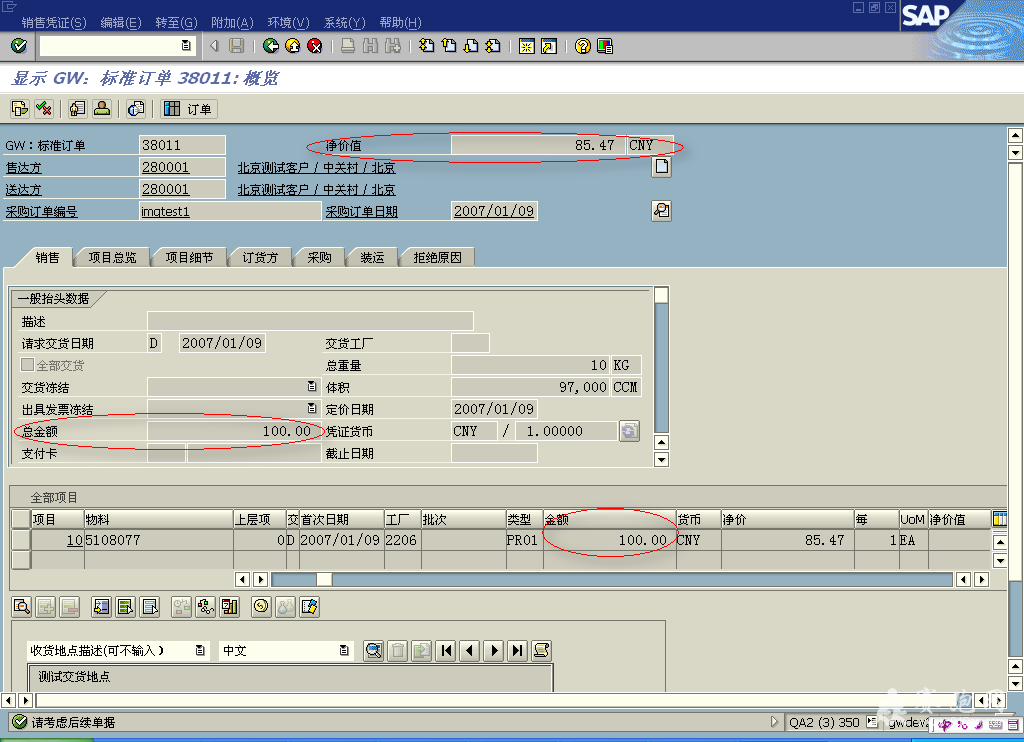Open the 中文 language dropdown
1024x742 pixels.
point(344,650)
